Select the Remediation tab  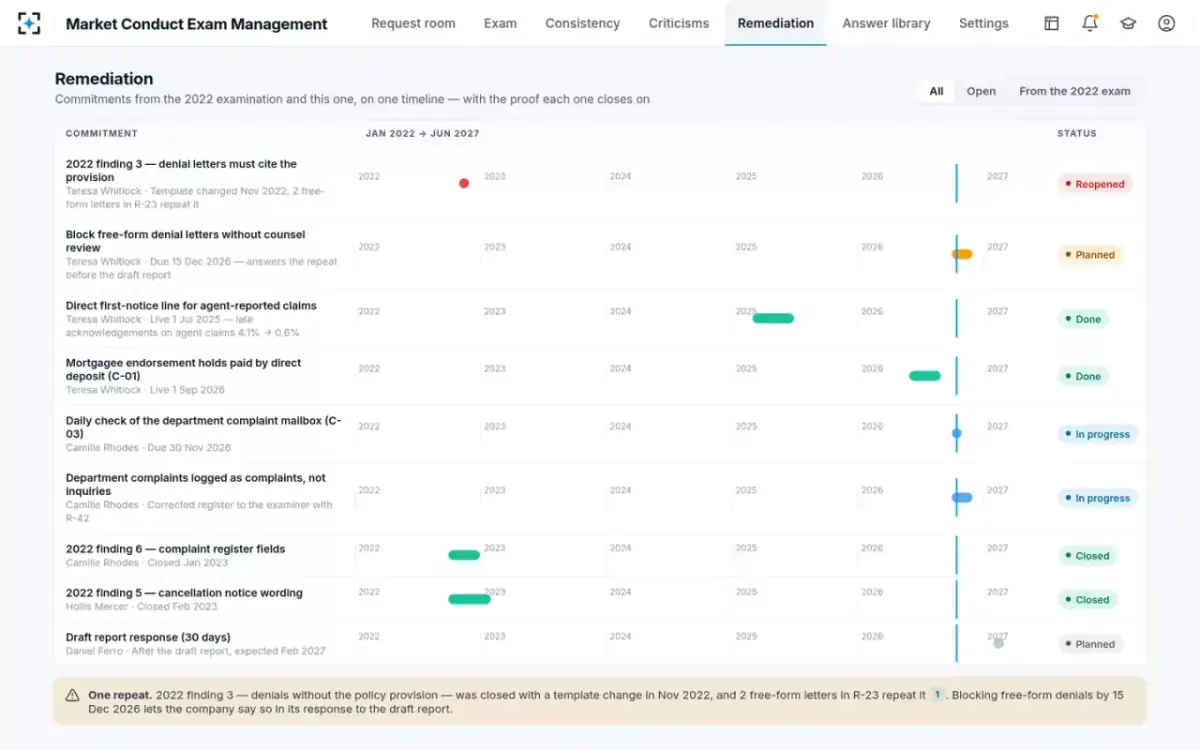[776, 23]
